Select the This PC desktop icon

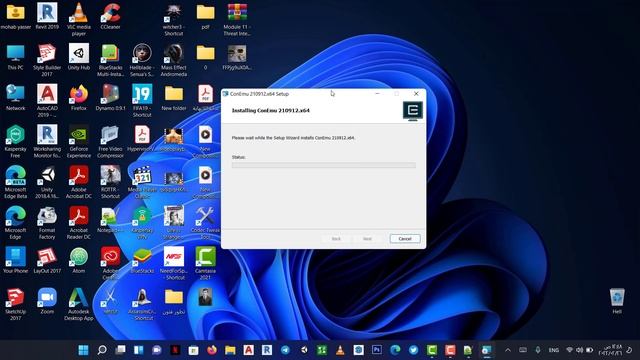click(x=16, y=57)
